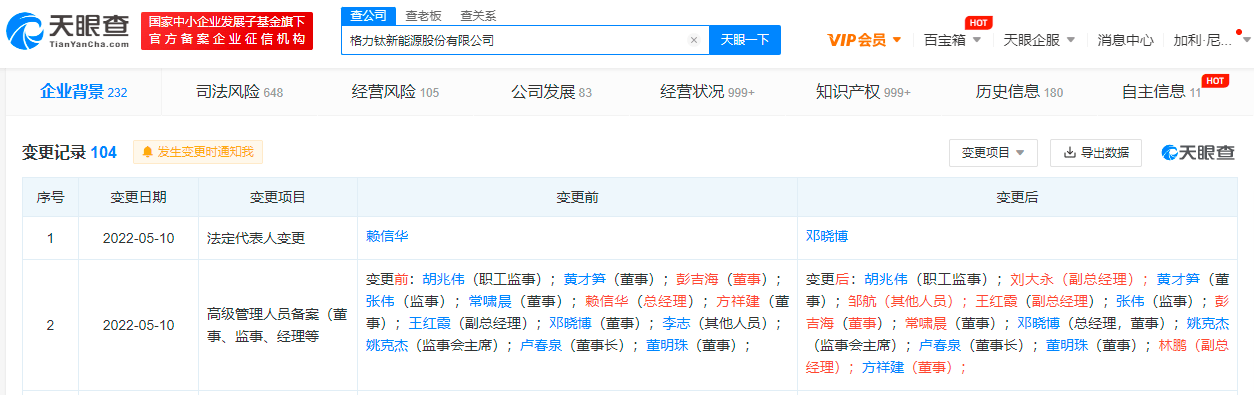Open 卢春泉 in row 2 变更前 column

coord(542,345)
